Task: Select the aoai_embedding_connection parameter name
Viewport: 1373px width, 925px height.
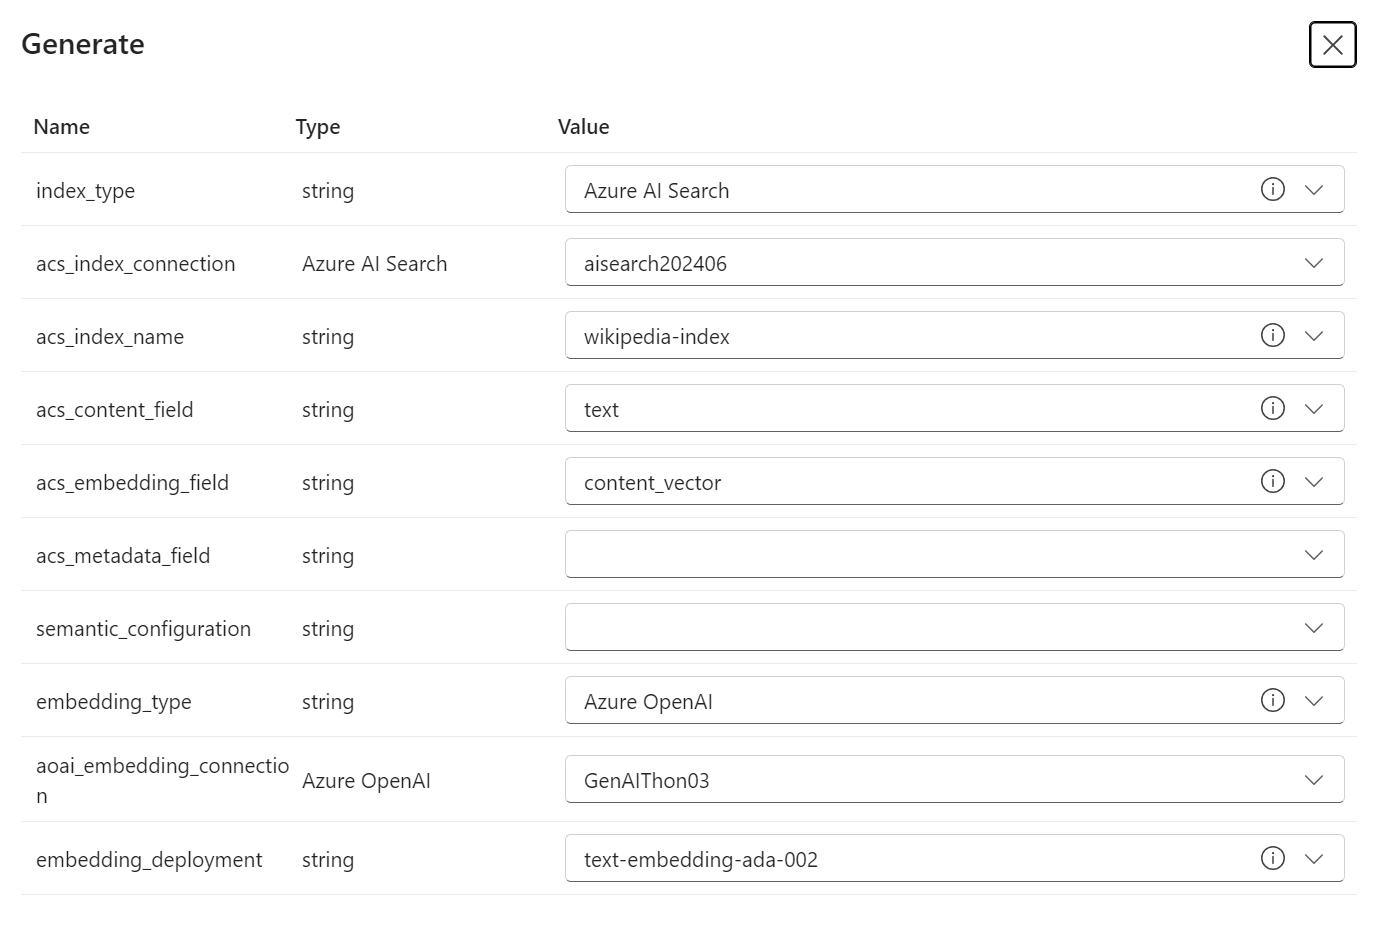Action: [162, 781]
